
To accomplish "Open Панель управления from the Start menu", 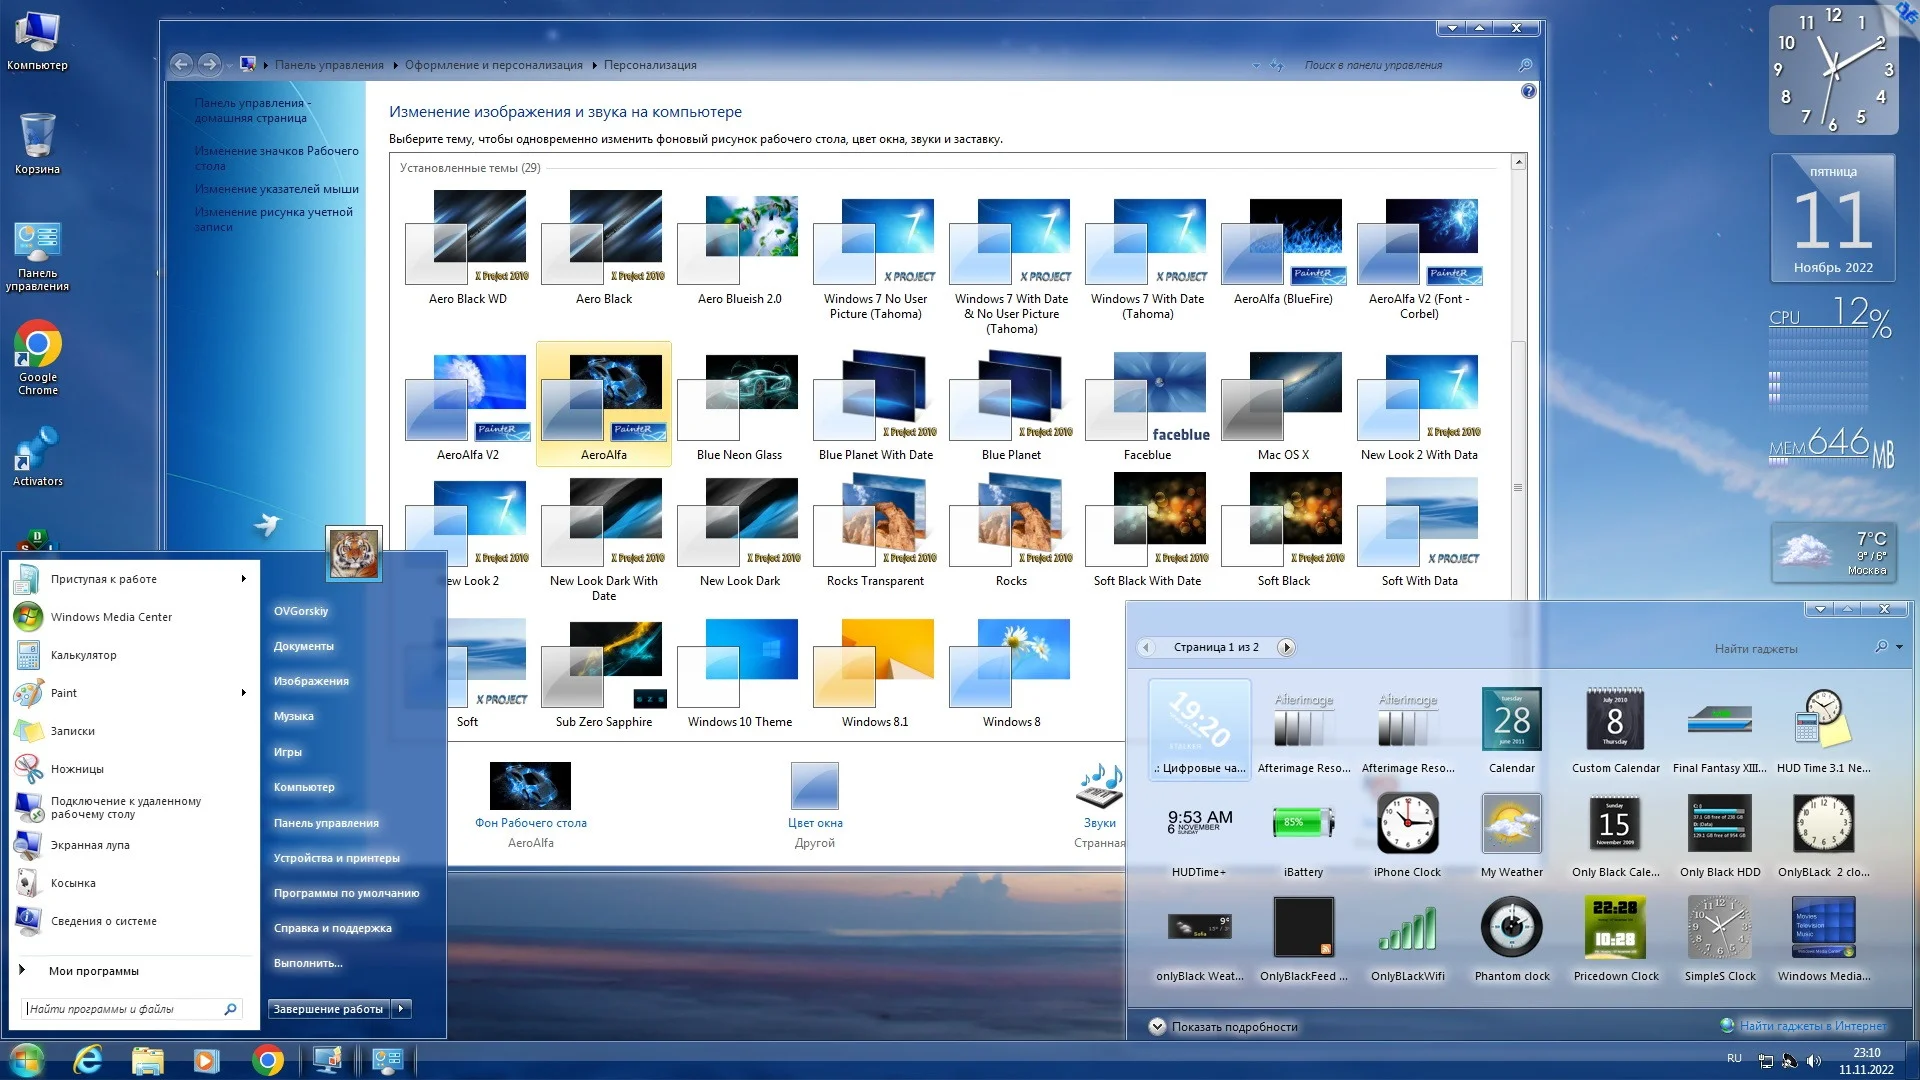I will click(x=326, y=823).
